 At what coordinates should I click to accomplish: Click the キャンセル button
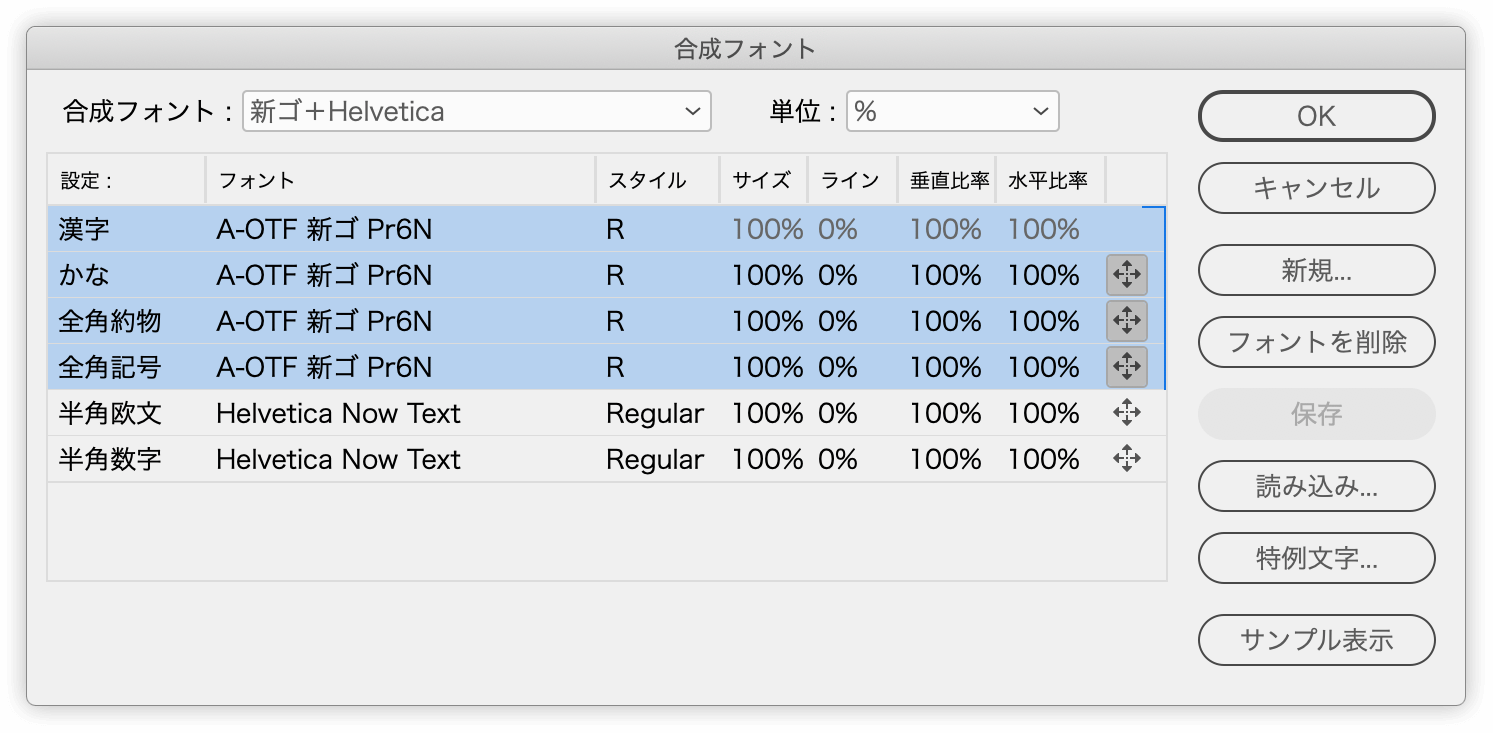tap(1316, 188)
